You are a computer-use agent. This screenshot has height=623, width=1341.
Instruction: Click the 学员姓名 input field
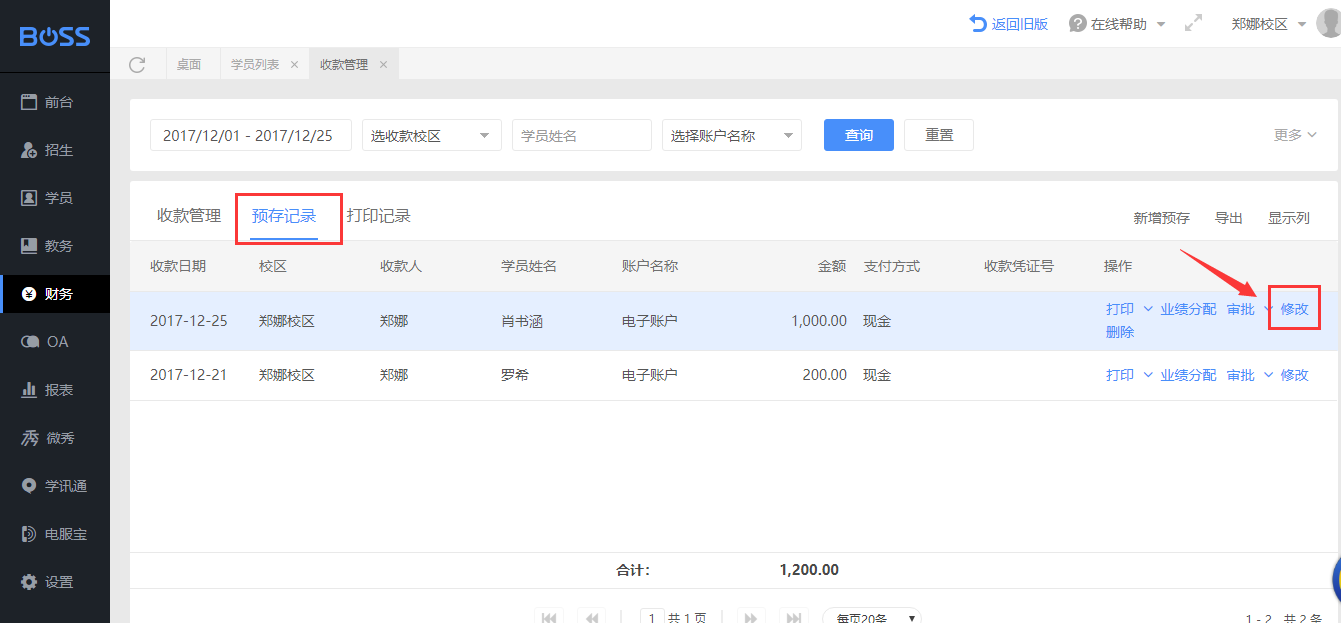[582, 135]
